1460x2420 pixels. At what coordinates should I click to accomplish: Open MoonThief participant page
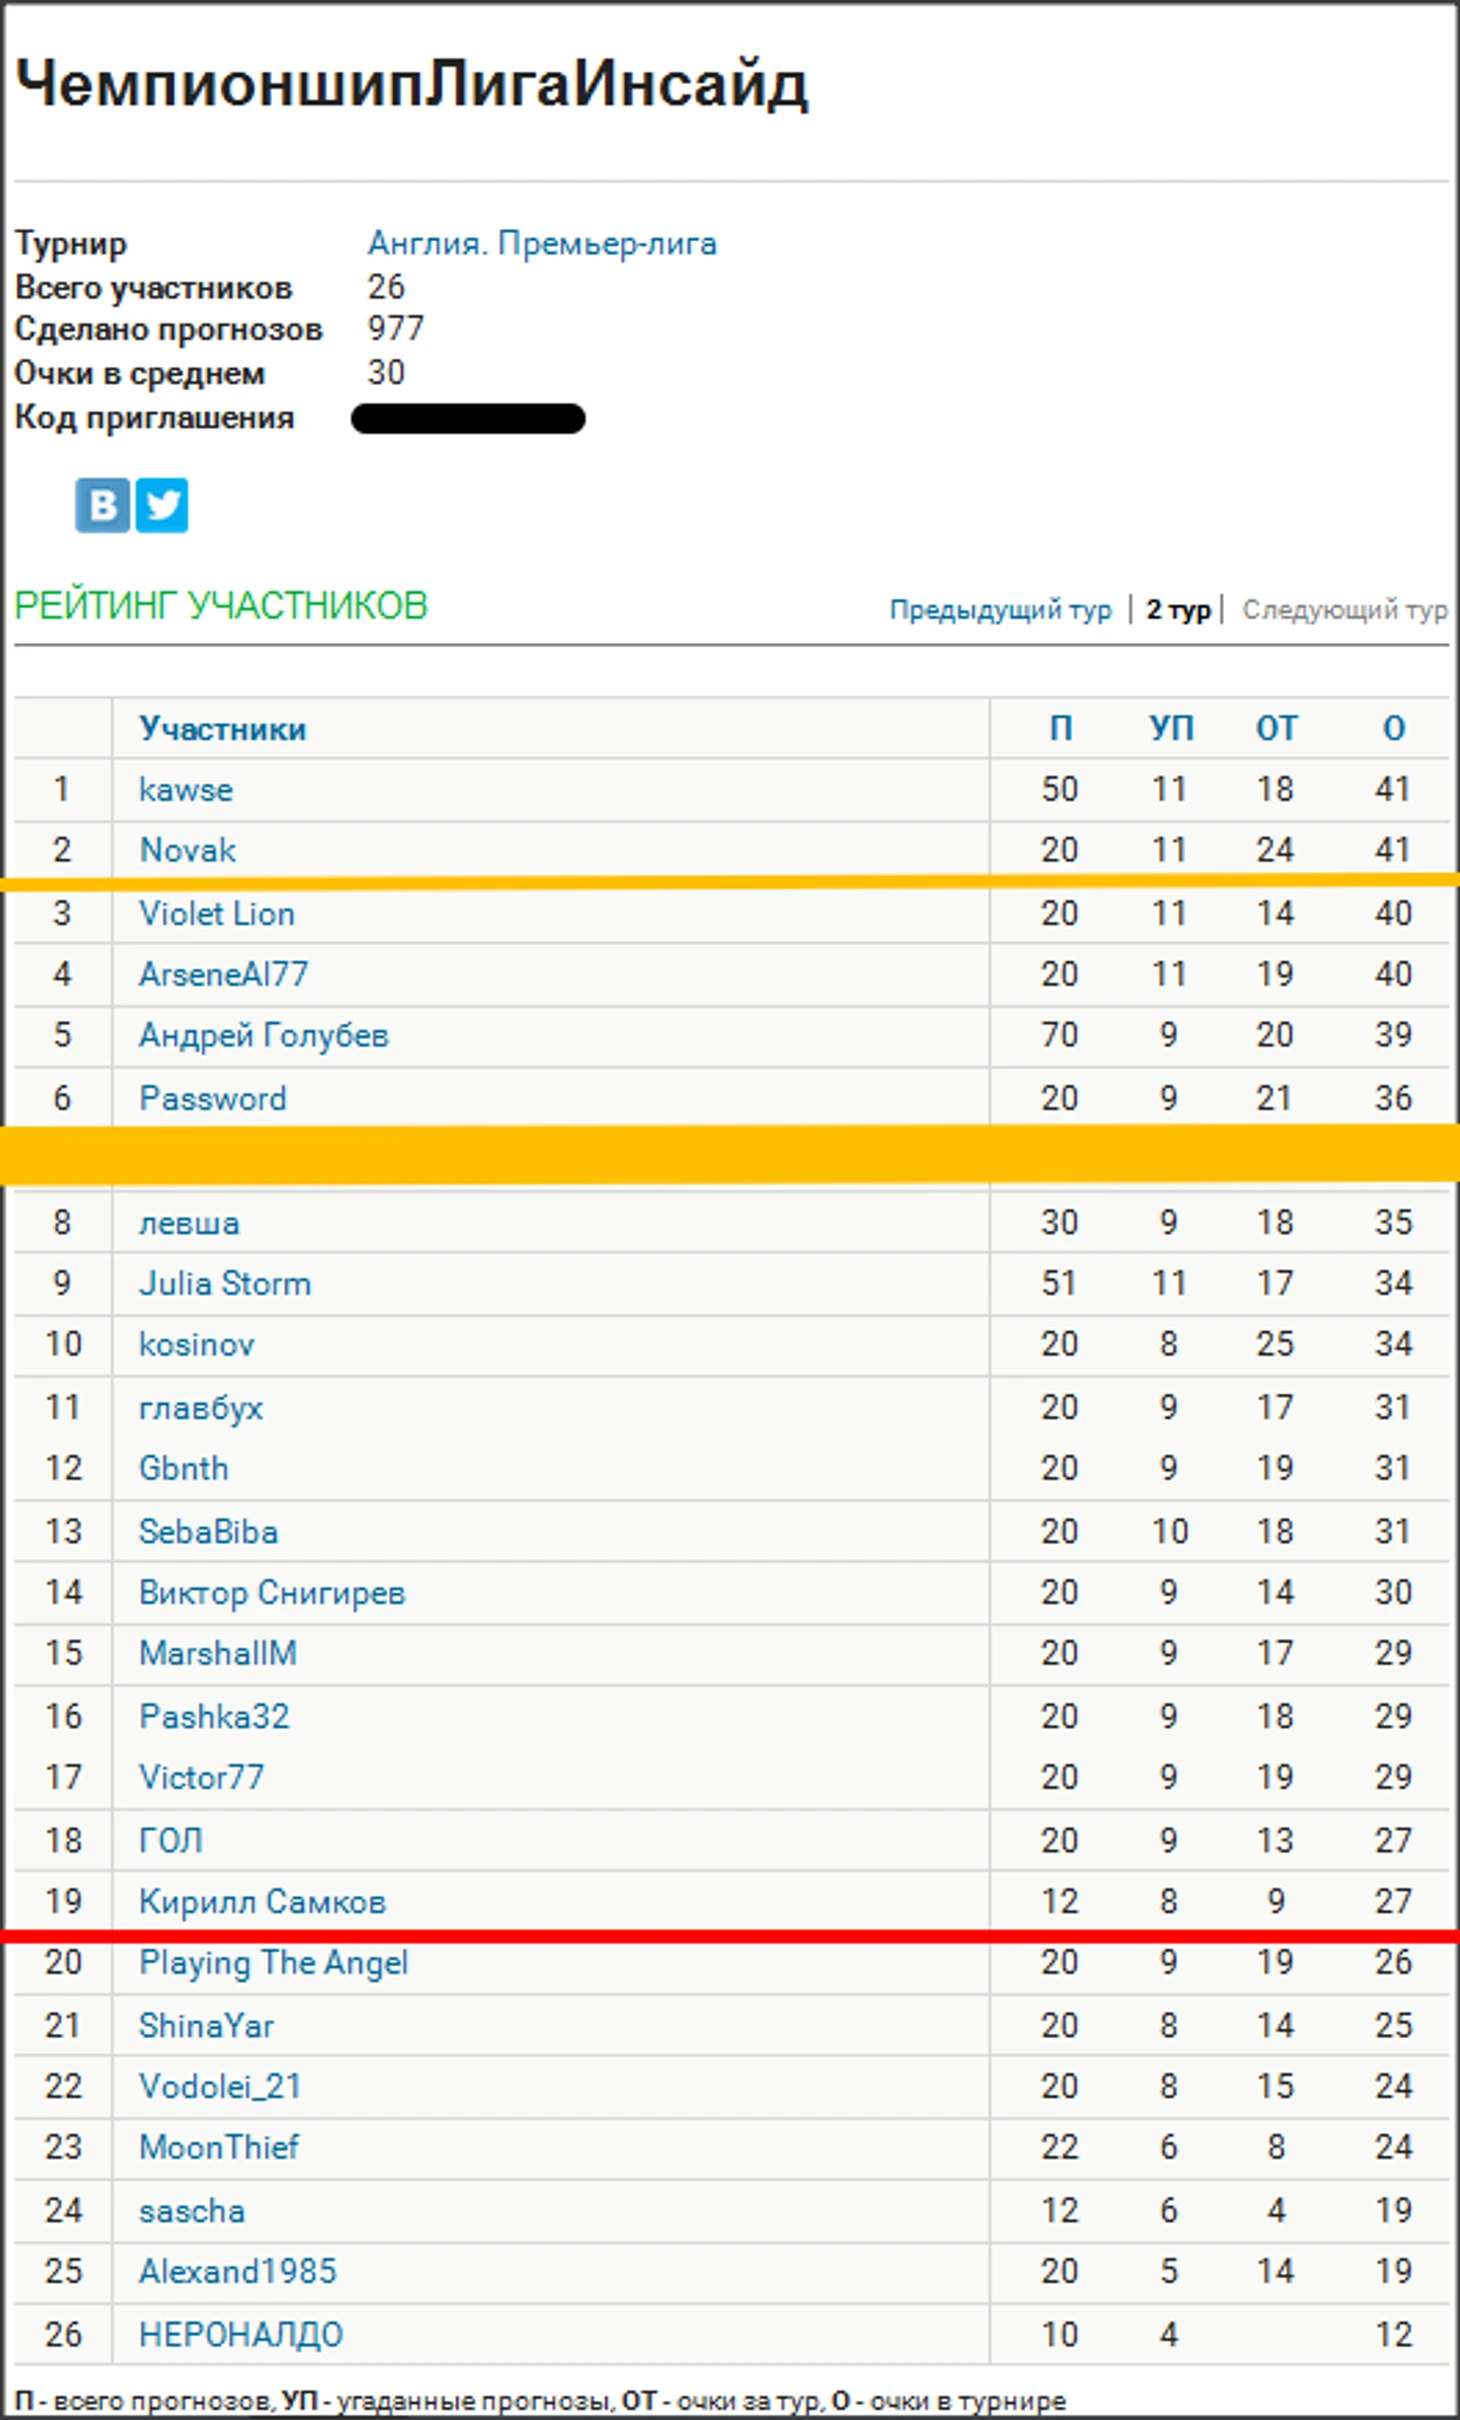coord(218,2146)
